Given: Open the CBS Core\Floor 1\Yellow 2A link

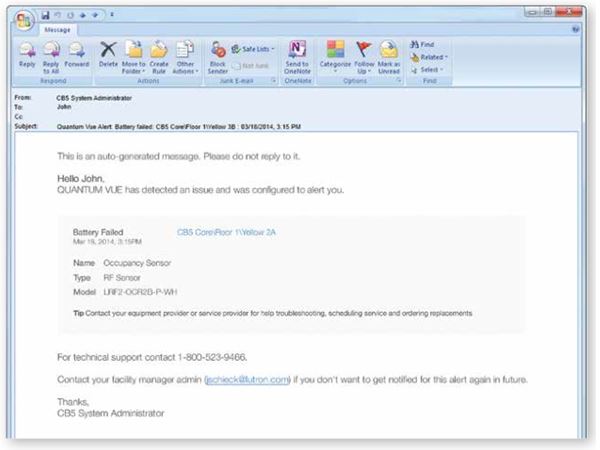Looking at the screenshot, I should tap(226, 232).
